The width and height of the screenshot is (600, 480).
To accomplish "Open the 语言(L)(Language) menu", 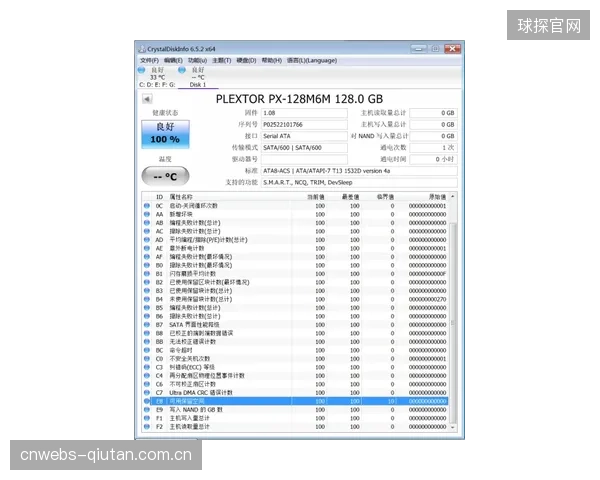I will (312, 60).
